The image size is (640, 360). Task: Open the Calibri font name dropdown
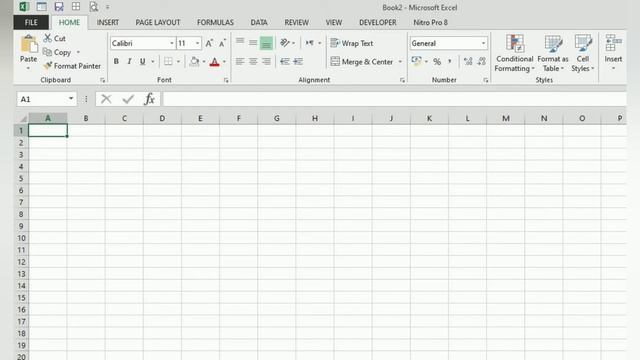[x=172, y=43]
